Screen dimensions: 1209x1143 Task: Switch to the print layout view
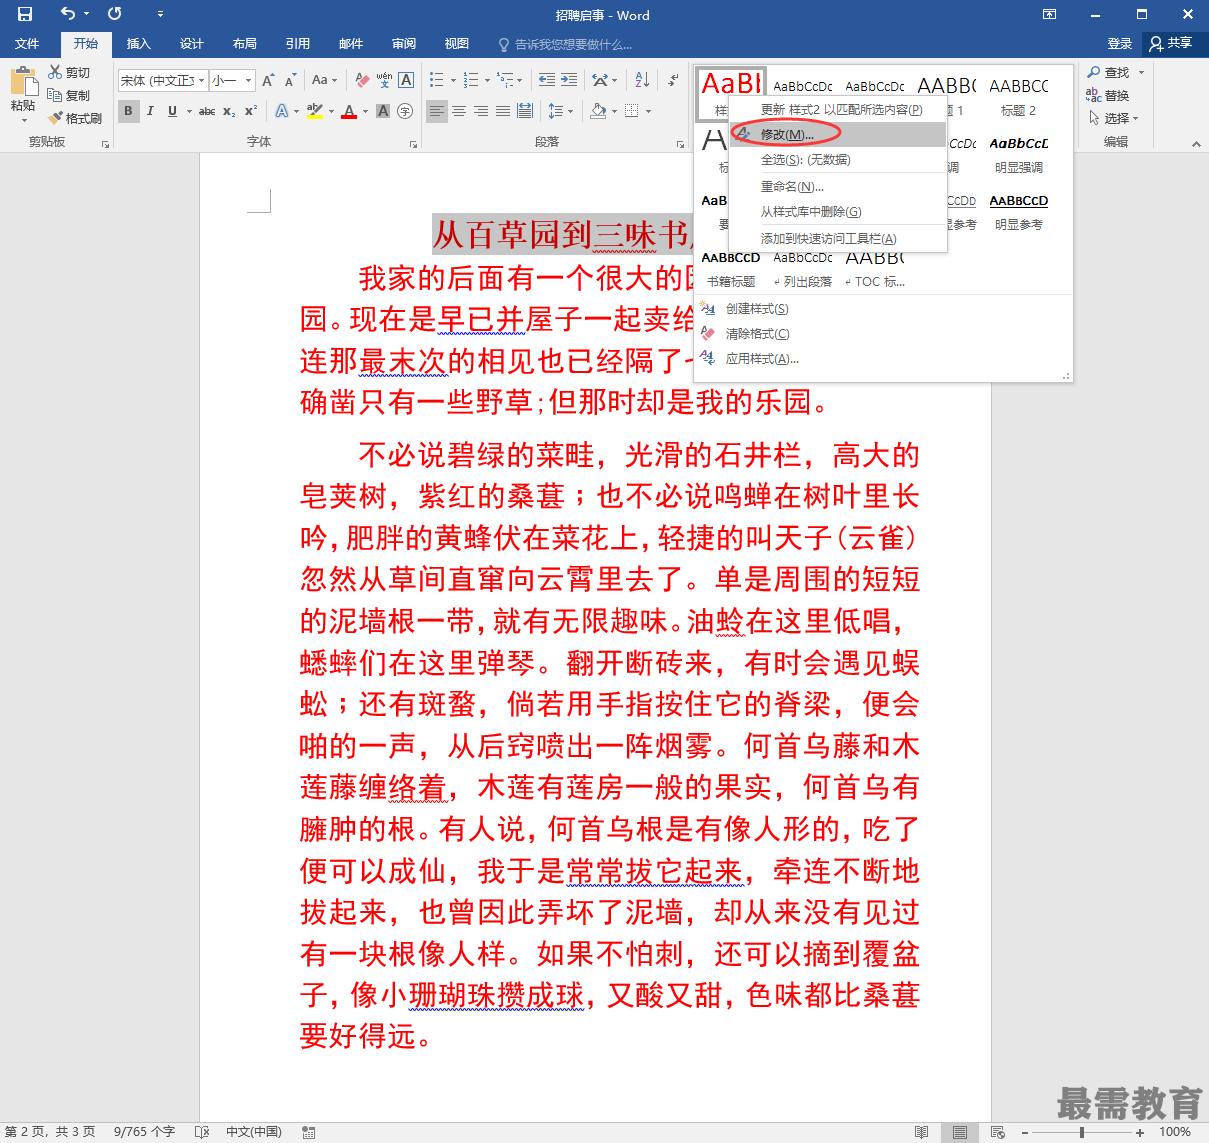(960, 1132)
